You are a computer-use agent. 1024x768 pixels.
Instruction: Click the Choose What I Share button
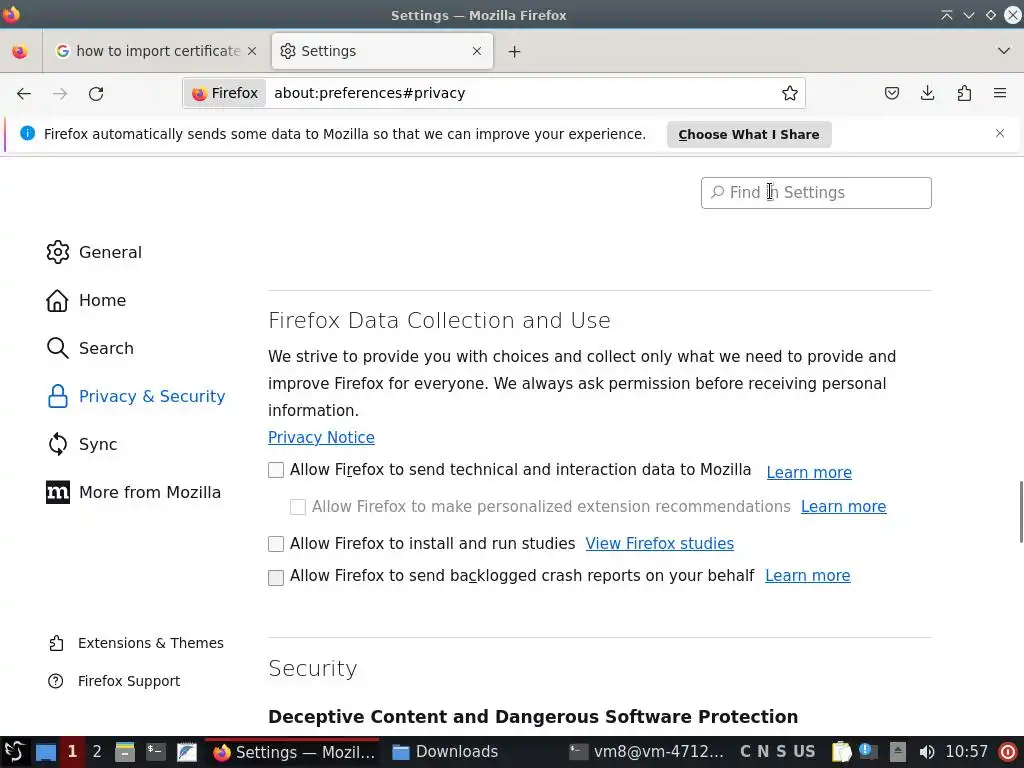tap(748, 134)
